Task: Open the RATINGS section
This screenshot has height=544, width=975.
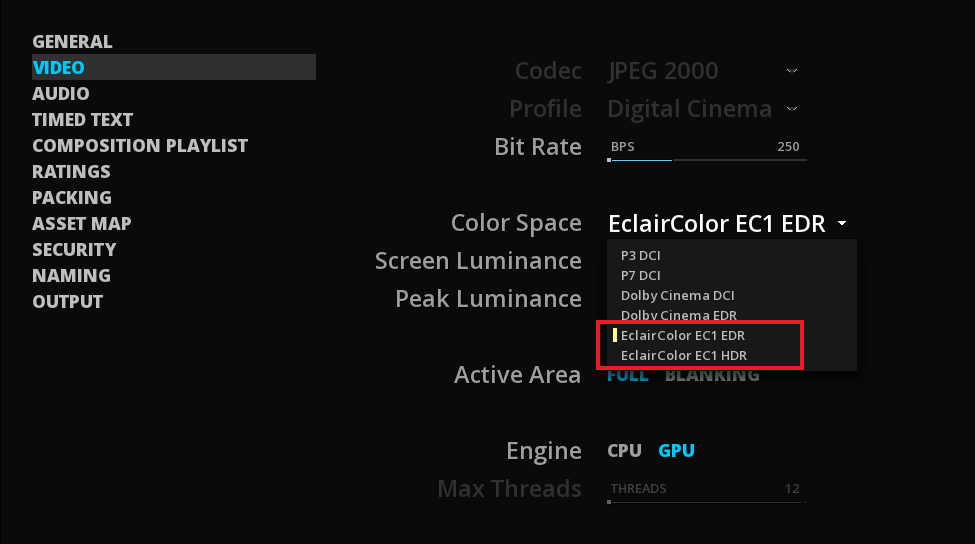Action: 72,172
